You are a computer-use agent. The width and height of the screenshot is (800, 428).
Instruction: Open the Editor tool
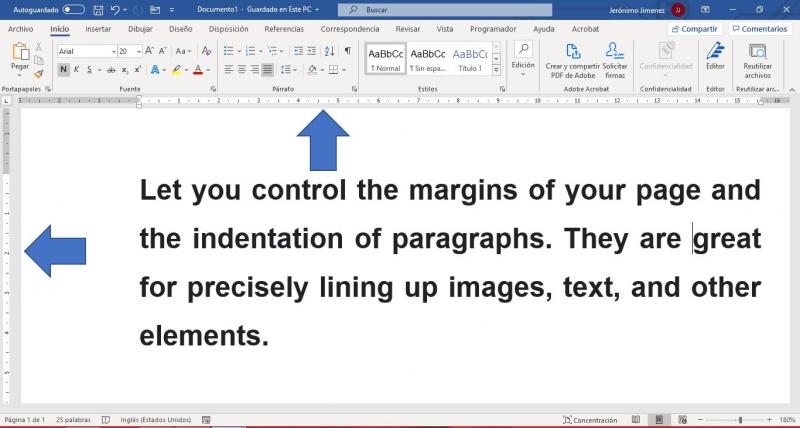coord(715,56)
